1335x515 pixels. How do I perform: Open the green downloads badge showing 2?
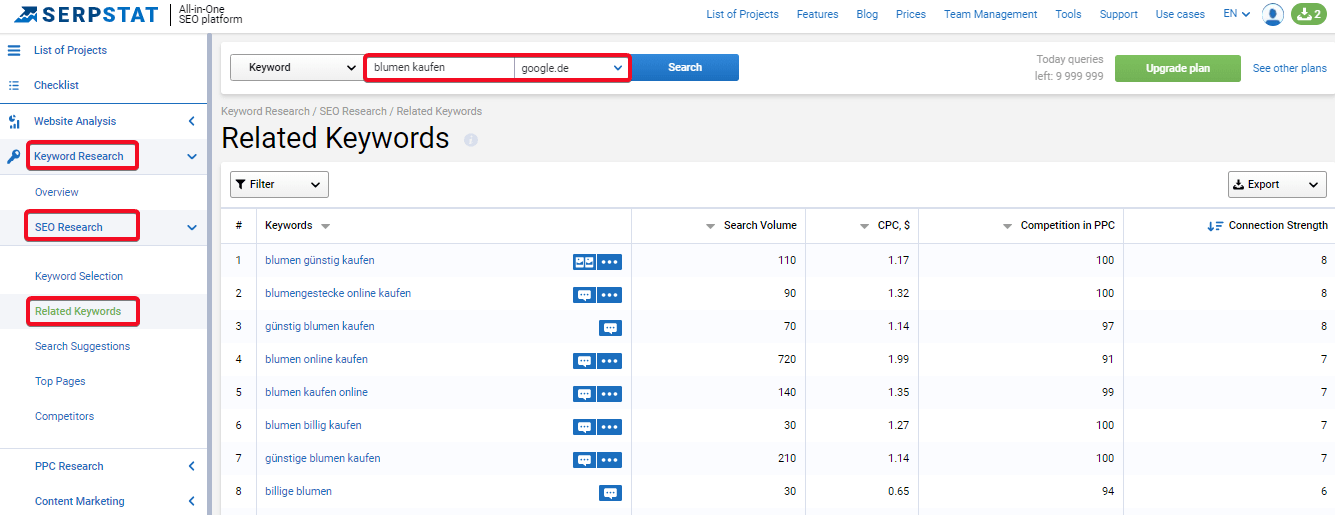(1309, 14)
